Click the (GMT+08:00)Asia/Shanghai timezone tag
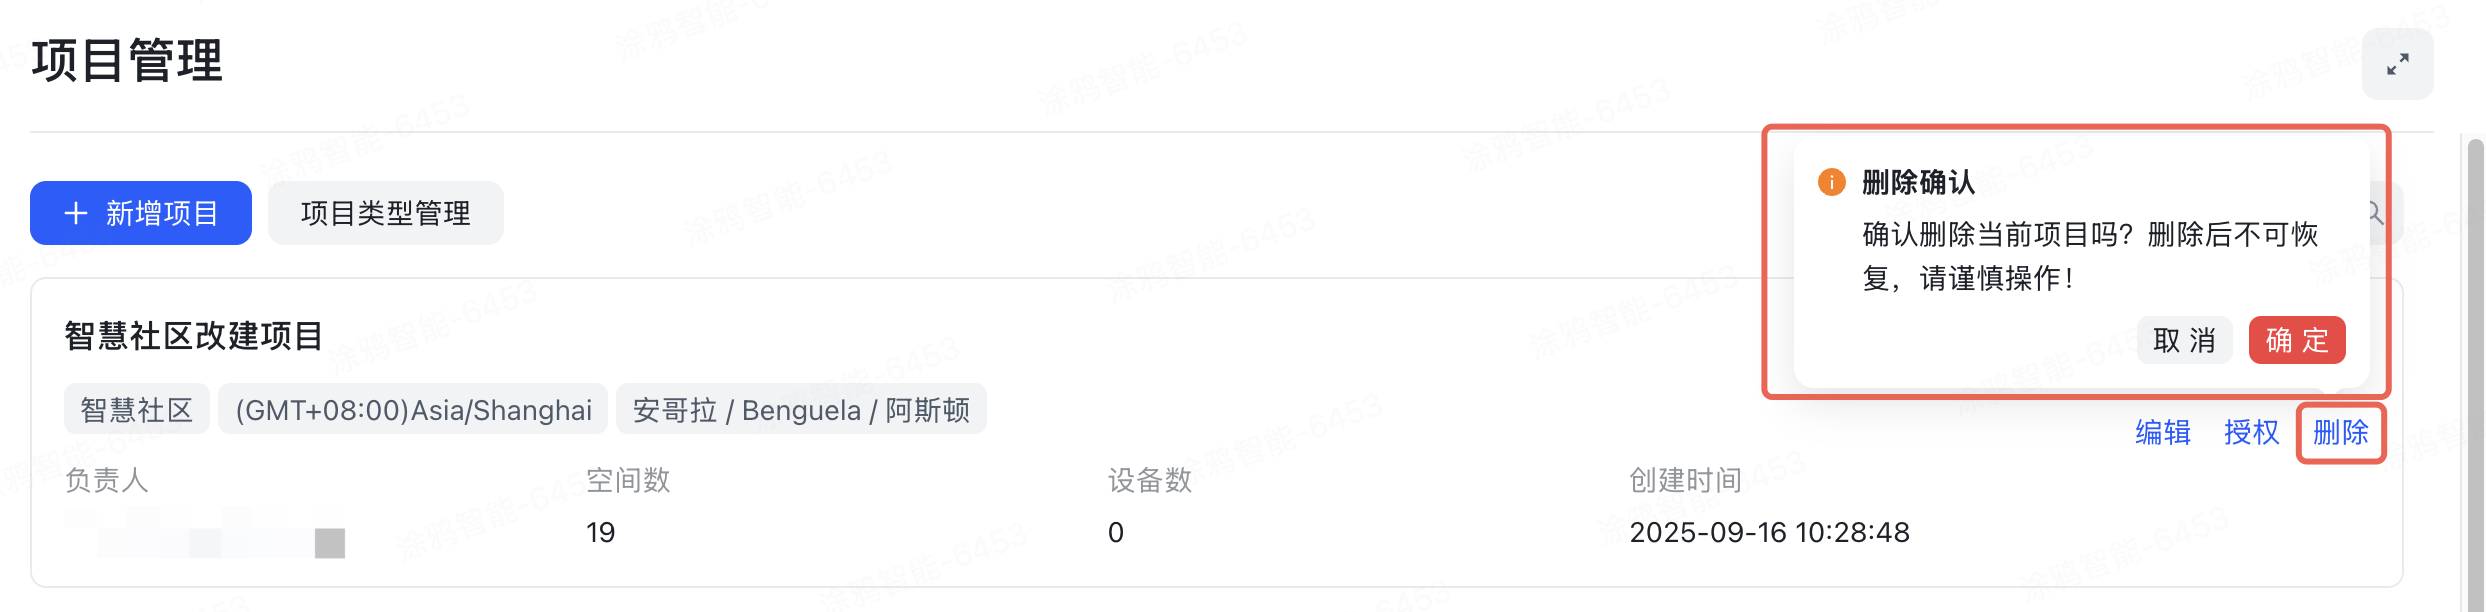The height and width of the screenshot is (612, 2486). [413, 409]
